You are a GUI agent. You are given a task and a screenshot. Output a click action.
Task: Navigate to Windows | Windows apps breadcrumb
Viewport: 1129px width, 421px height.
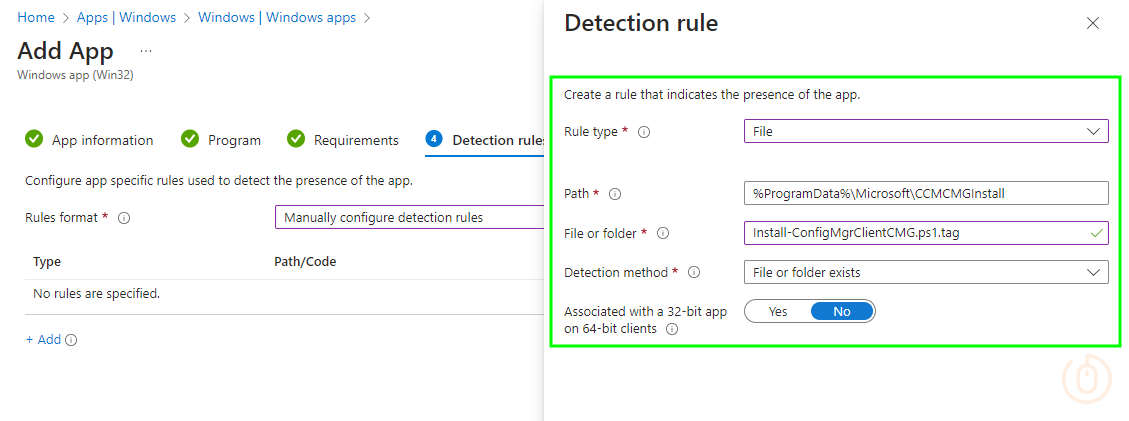point(277,18)
